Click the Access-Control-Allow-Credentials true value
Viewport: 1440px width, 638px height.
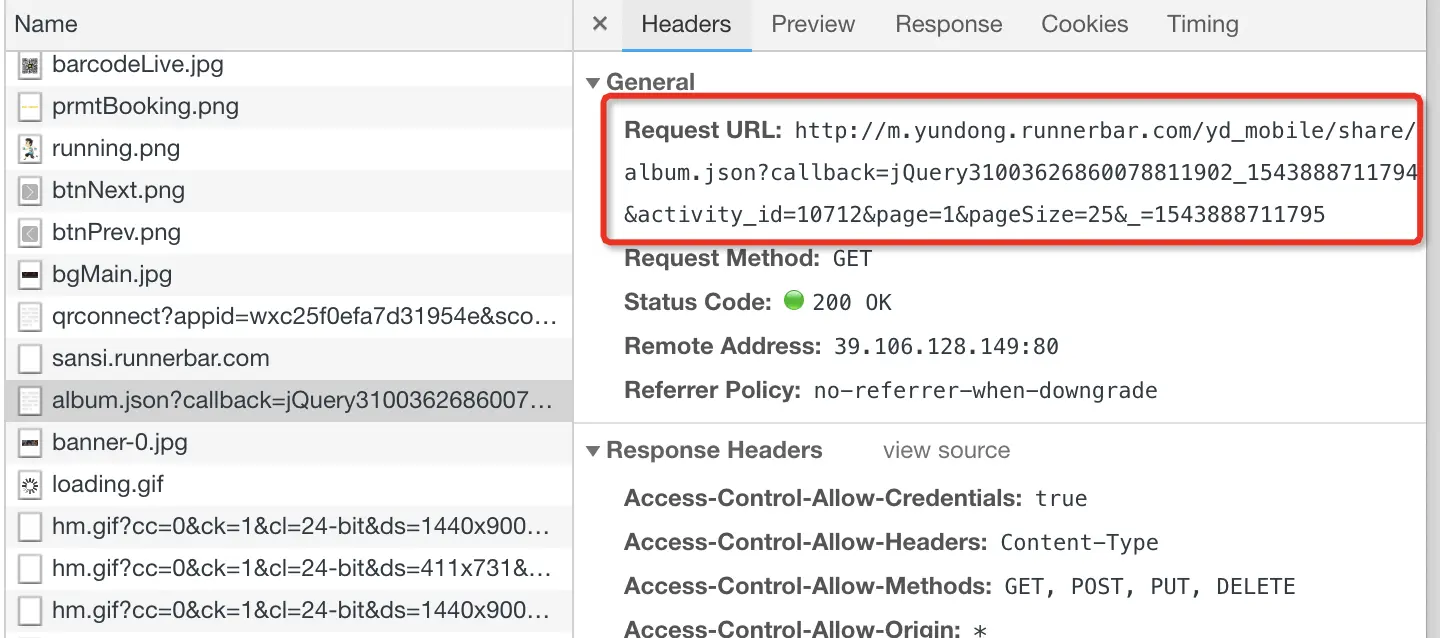1061,499
